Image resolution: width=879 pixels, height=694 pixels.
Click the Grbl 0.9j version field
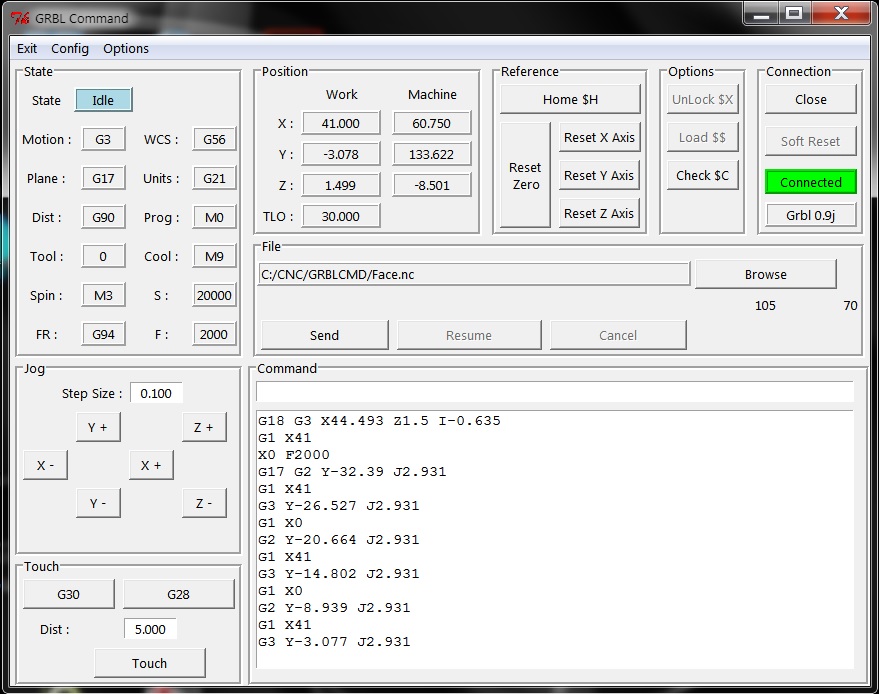811,215
